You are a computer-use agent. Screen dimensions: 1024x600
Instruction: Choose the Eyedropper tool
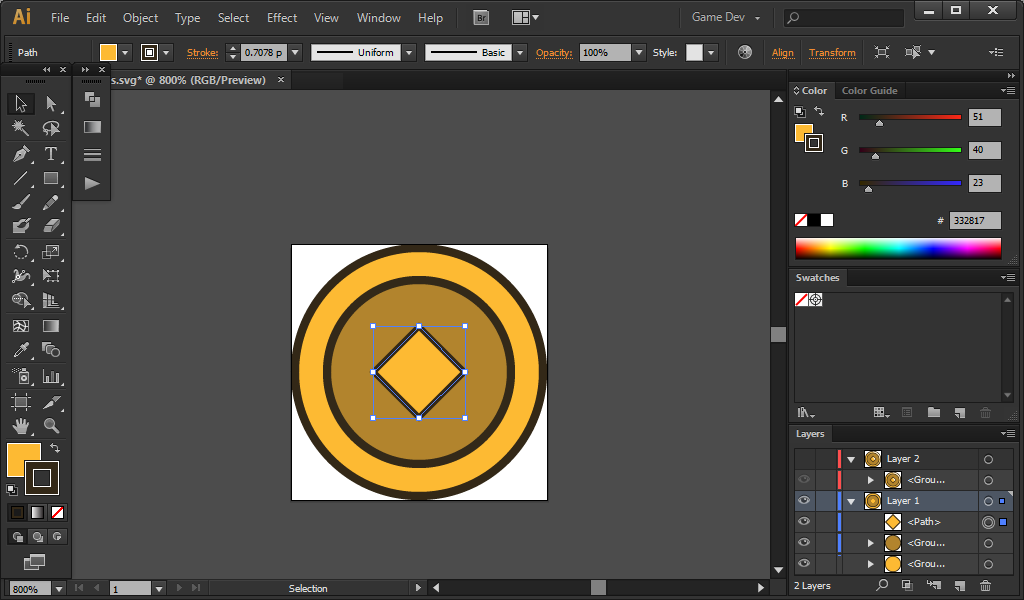(21, 350)
